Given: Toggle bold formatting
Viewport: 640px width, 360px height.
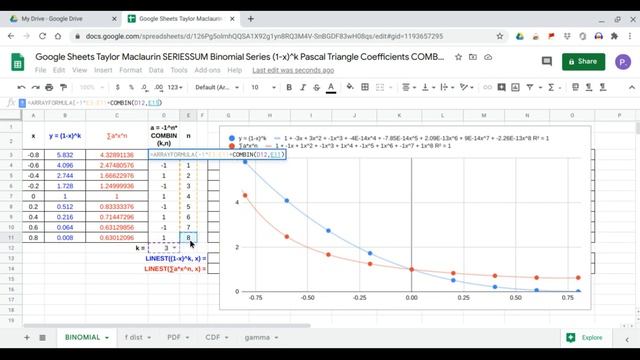Looking at the screenshot, I should pos(289,87).
